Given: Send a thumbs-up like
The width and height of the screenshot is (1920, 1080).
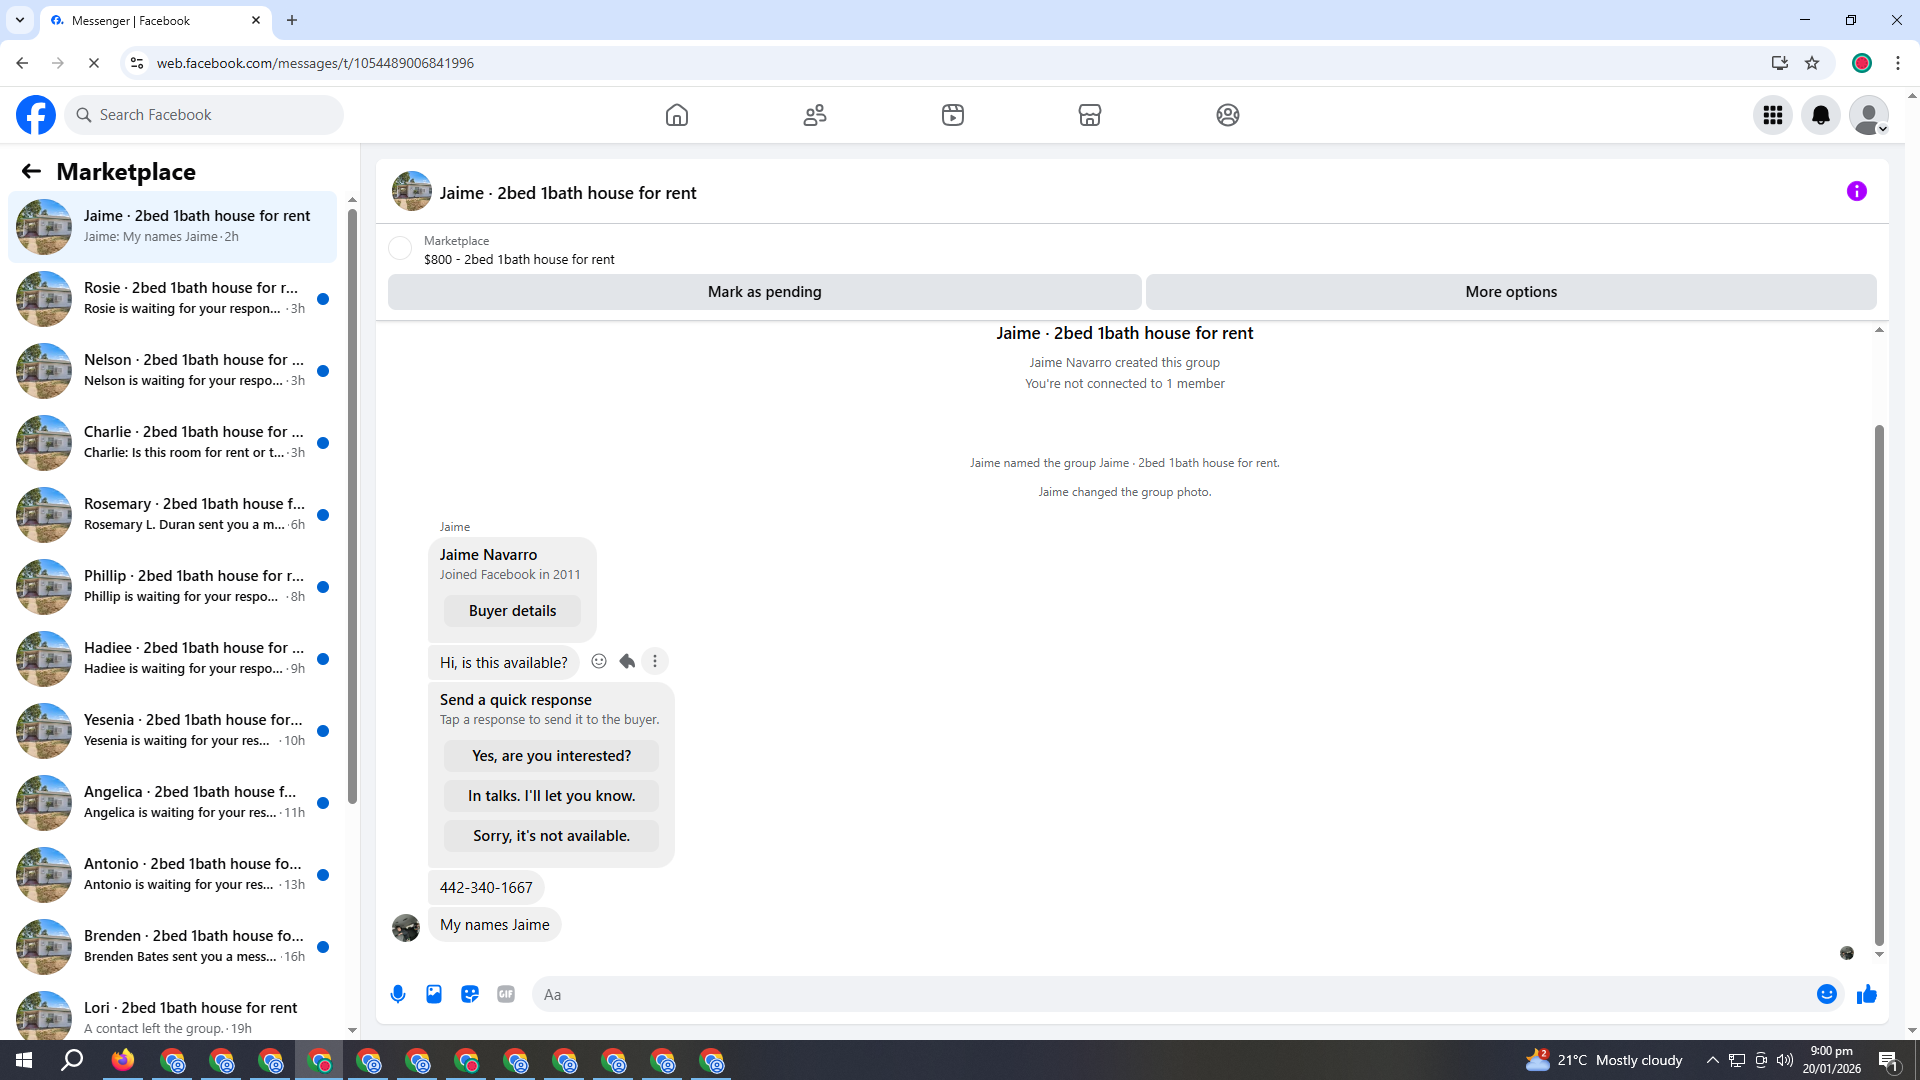Looking at the screenshot, I should coord(1867,994).
